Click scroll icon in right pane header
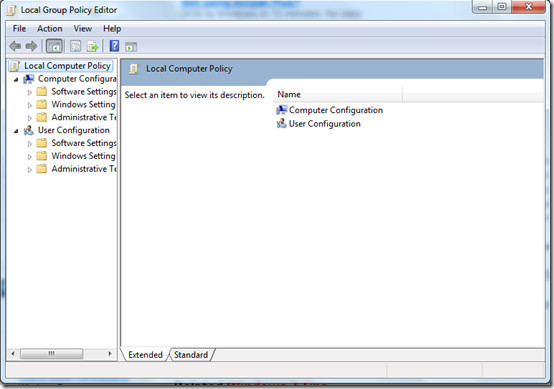Screen dimensions: 554x389 (x=134, y=69)
